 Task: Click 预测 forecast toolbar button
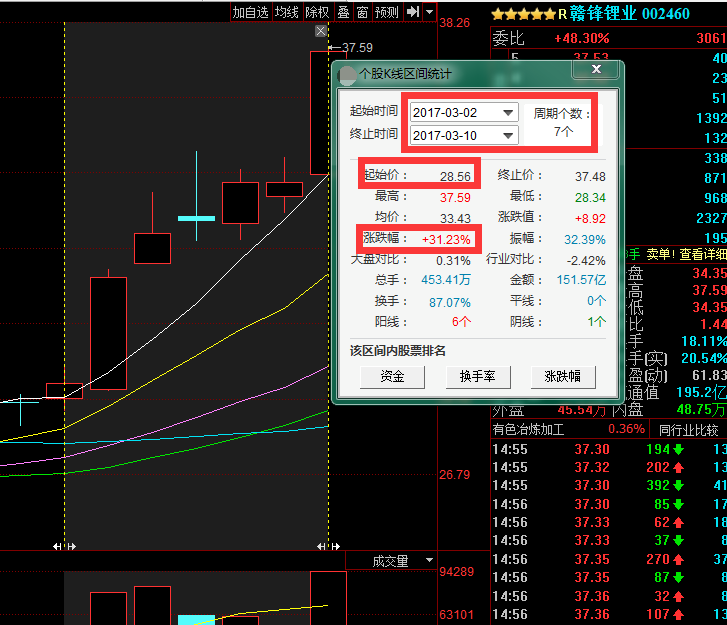pyautogui.click(x=387, y=12)
